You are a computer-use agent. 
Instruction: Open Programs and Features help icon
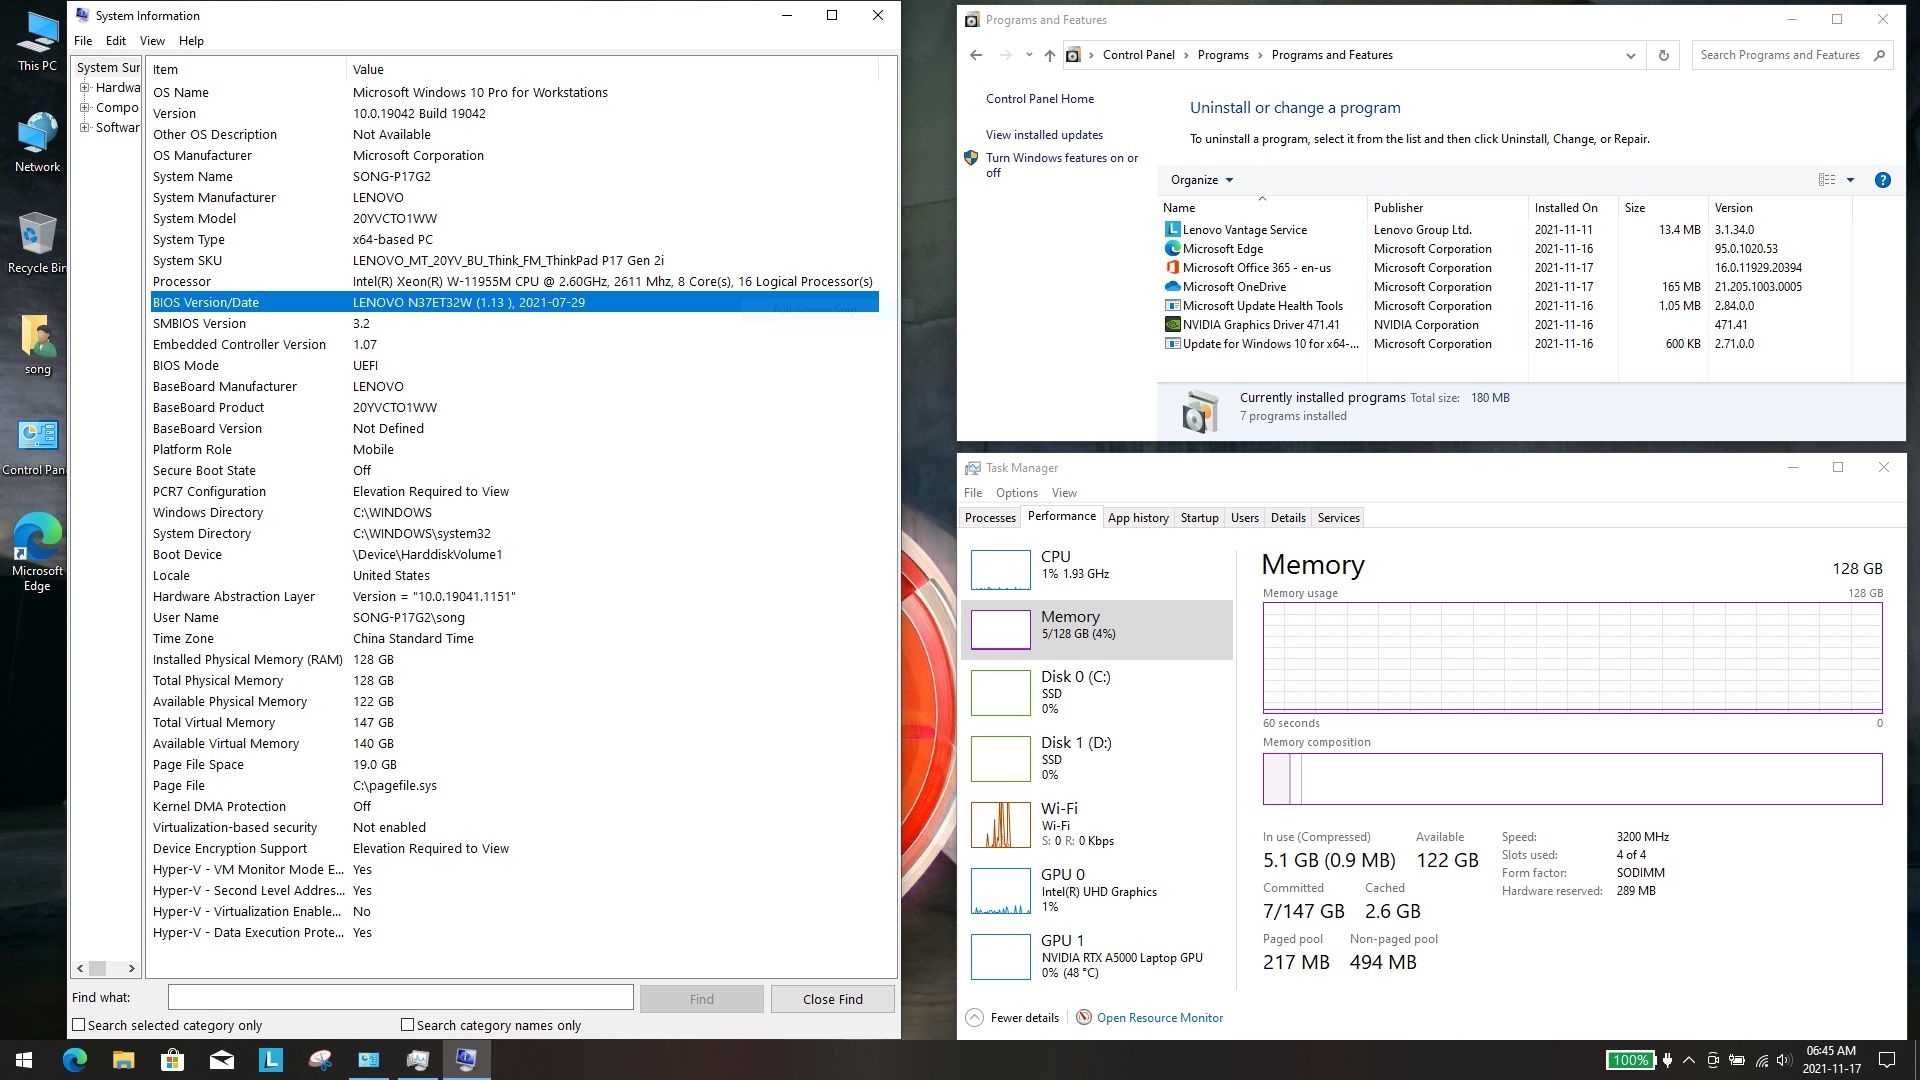(x=1882, y=180)
